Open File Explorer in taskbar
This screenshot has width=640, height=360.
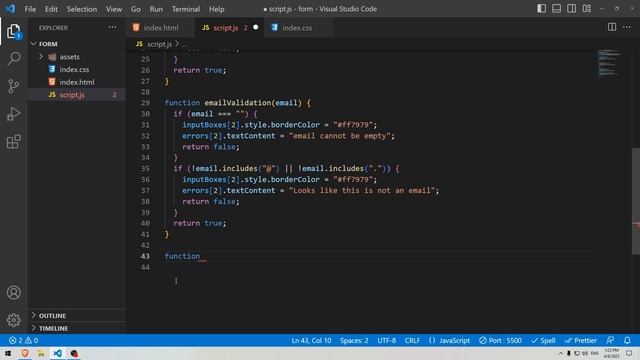coord(41,353)
